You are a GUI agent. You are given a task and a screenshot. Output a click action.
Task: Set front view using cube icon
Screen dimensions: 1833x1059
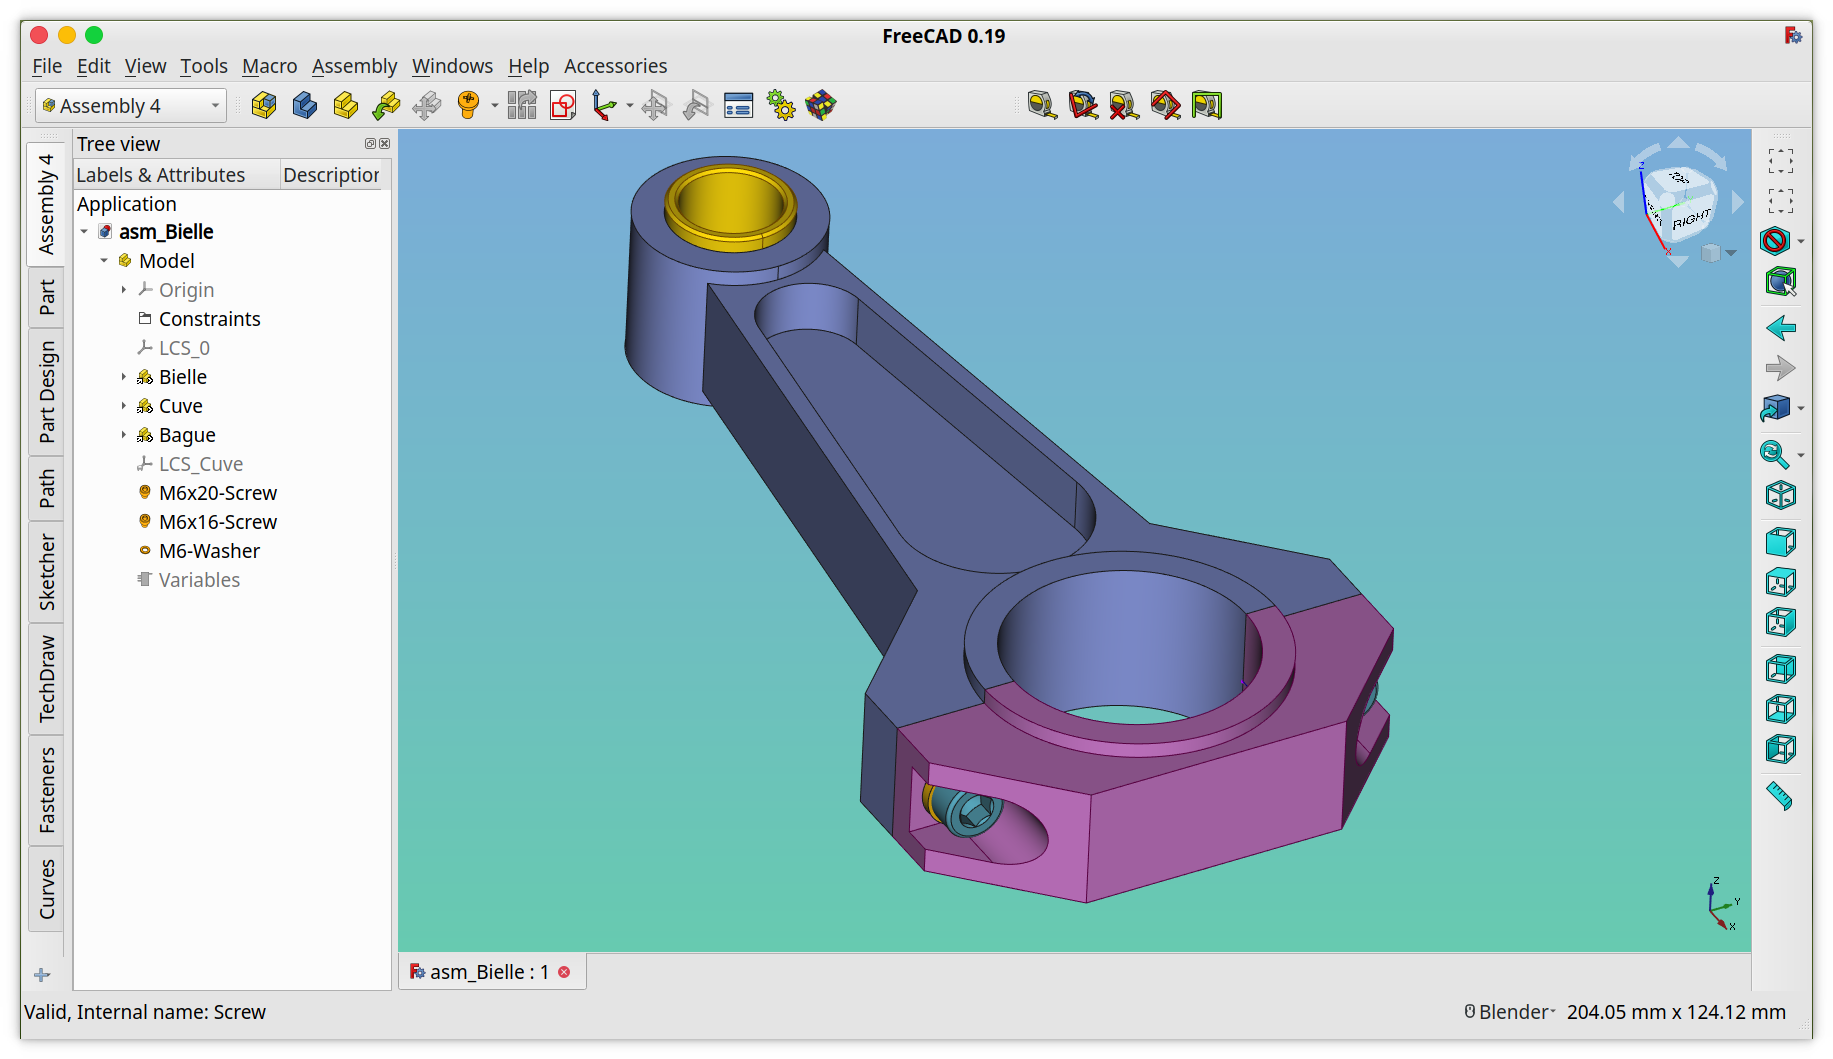pyautogui.click(x=1781, y=542)
